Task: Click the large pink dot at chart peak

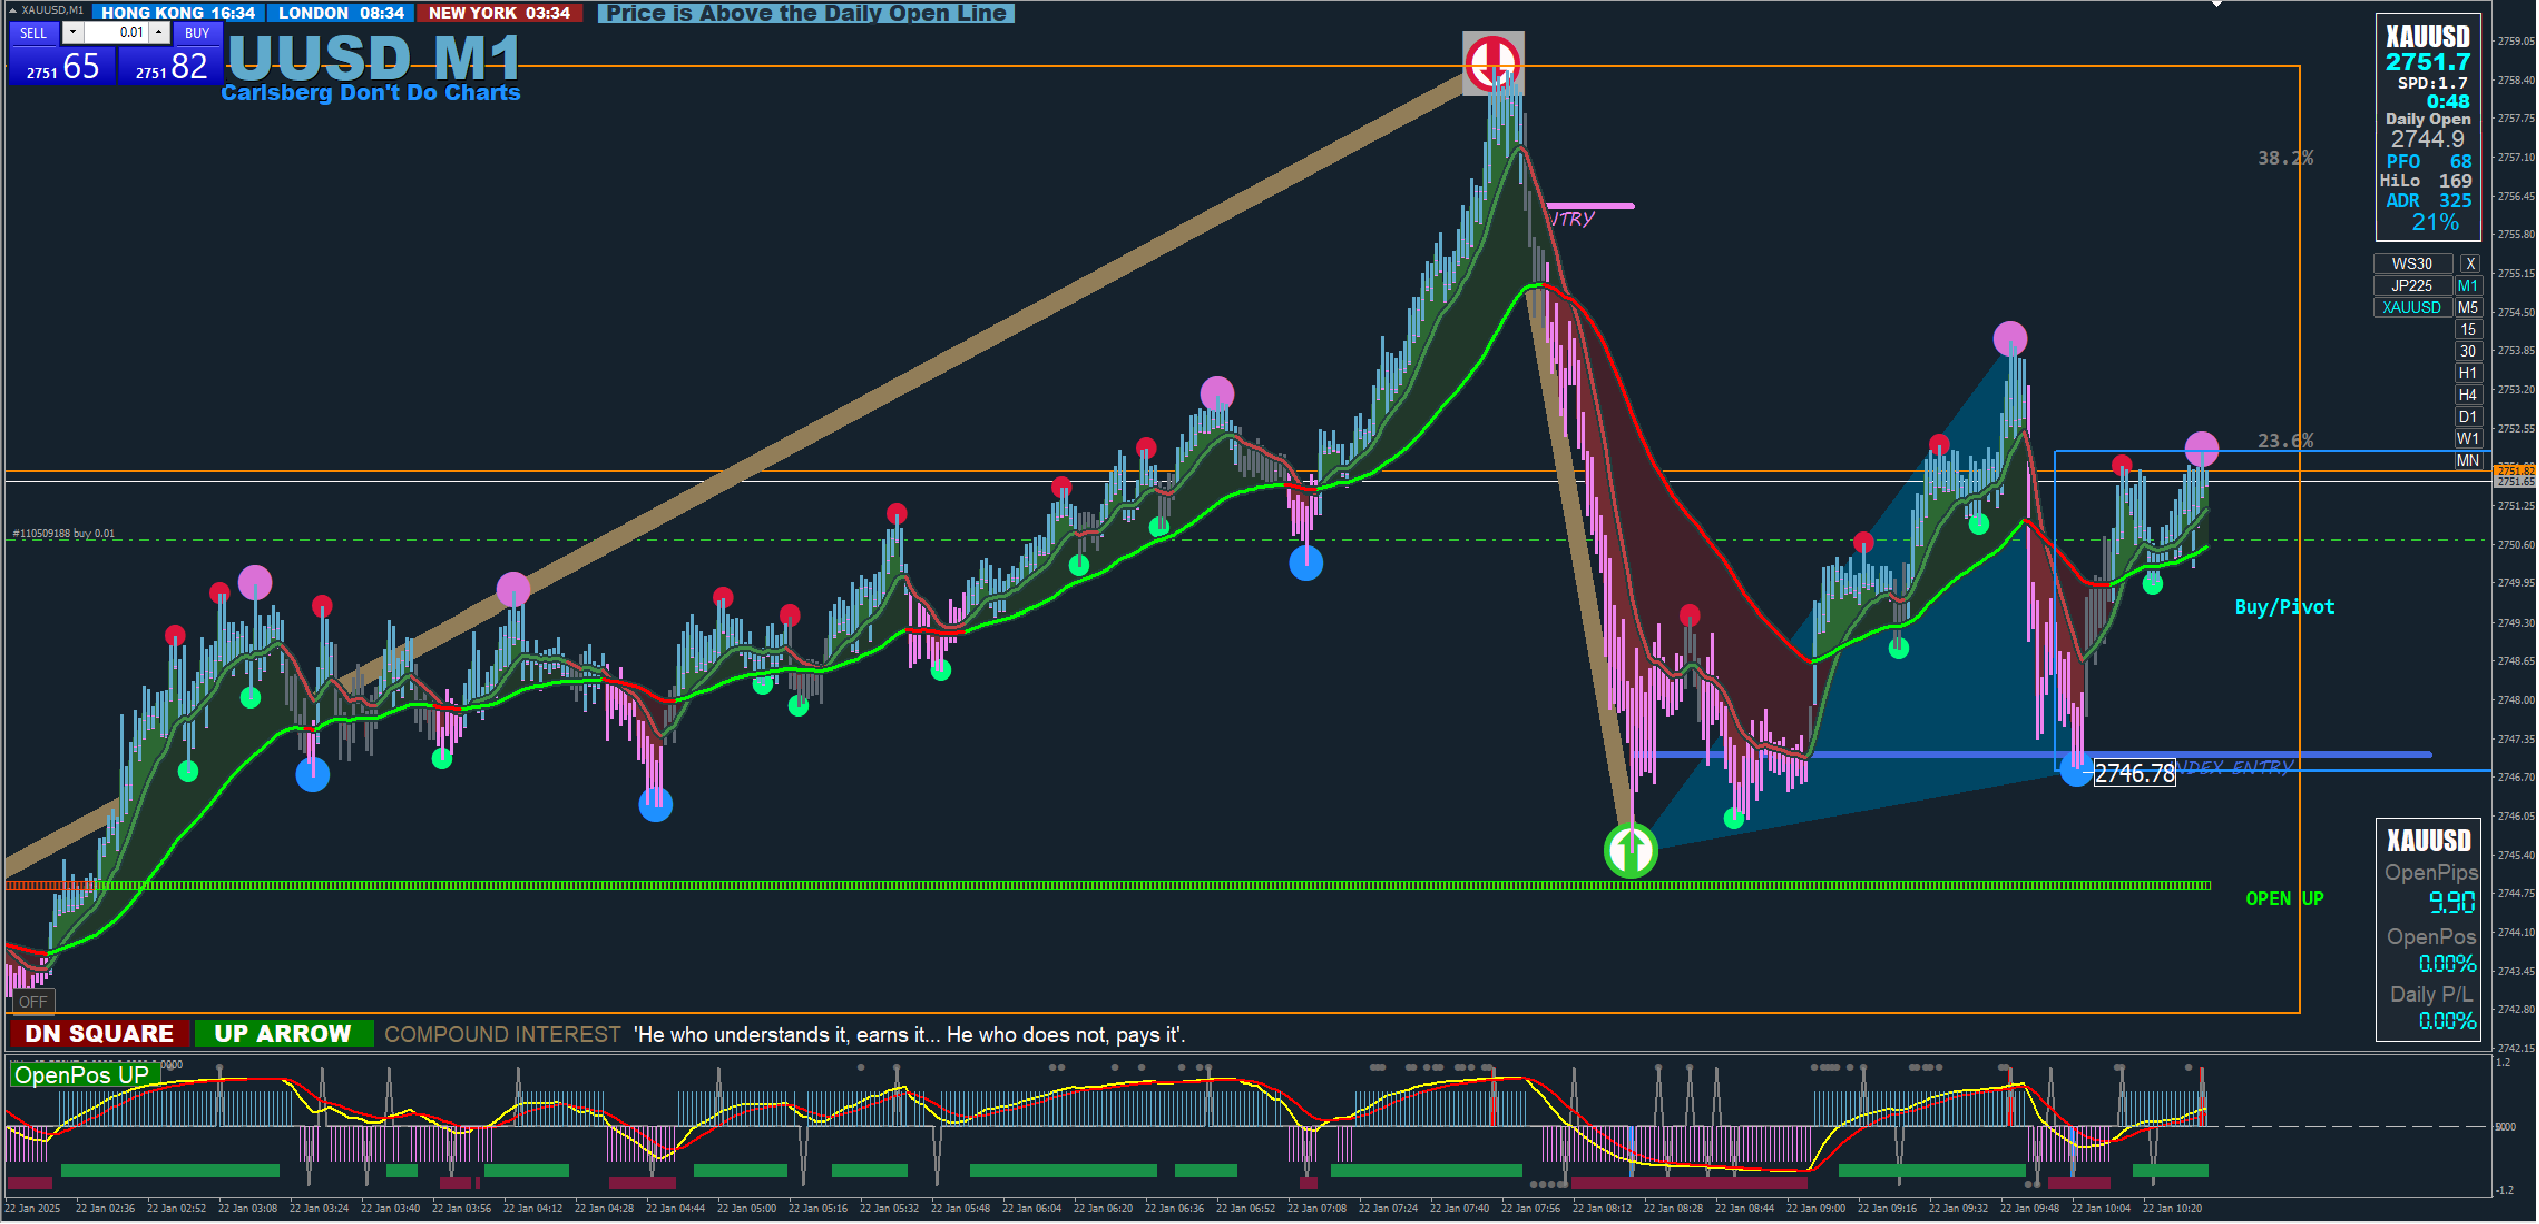Action: [2010, 338]
